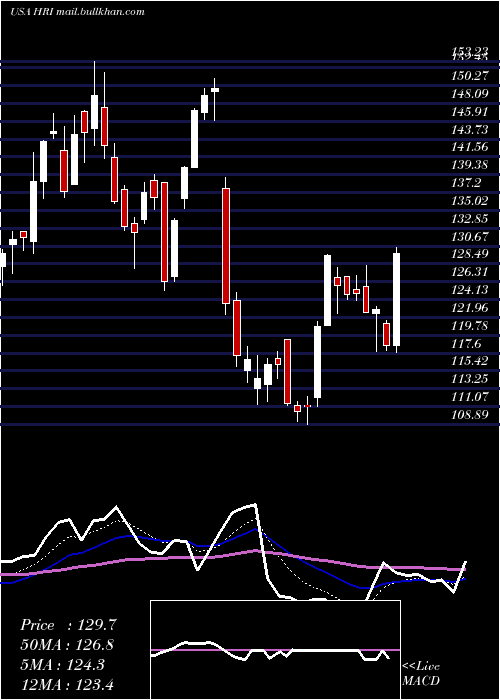Click the 'USA HRI mail.bullkhan.com' header text
This screenshot has width=500, height=700.
tap(78, 12)
